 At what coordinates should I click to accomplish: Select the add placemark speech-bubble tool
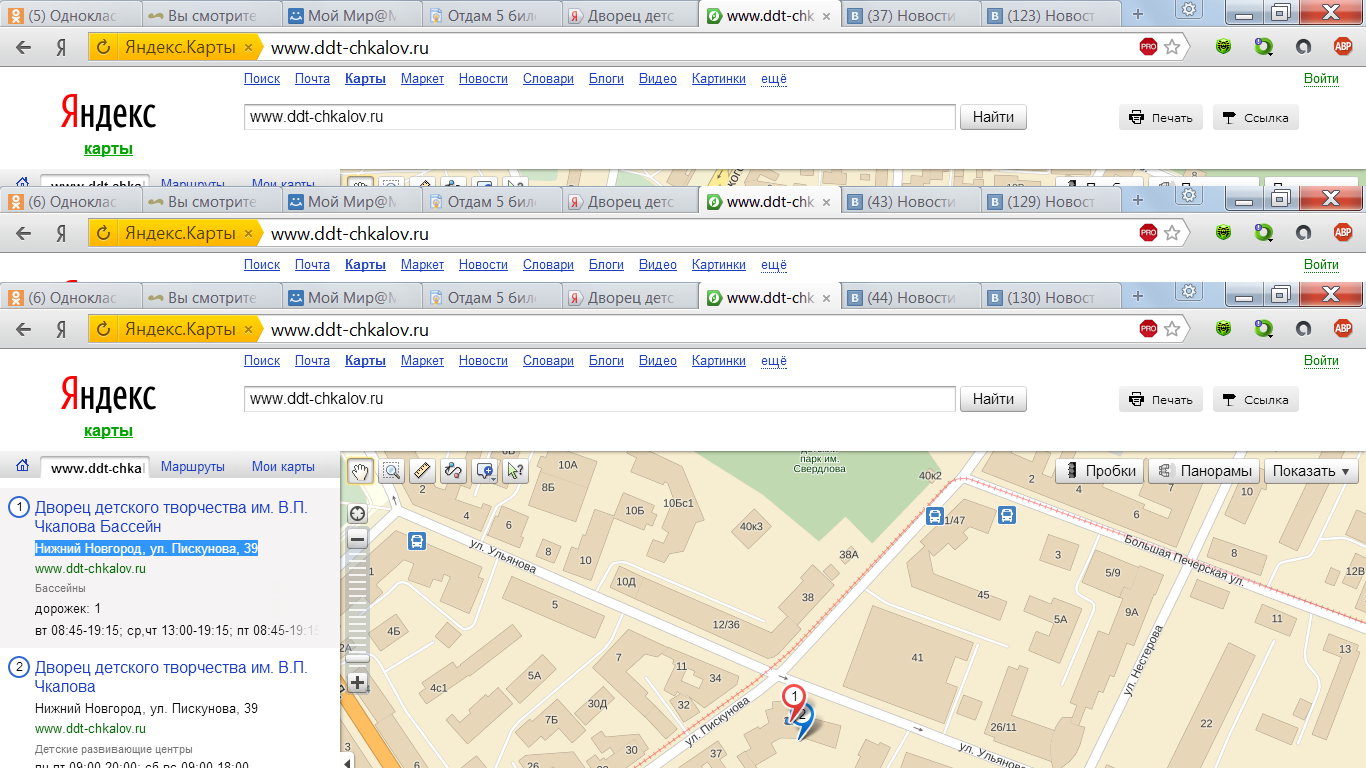coord(483,470)
